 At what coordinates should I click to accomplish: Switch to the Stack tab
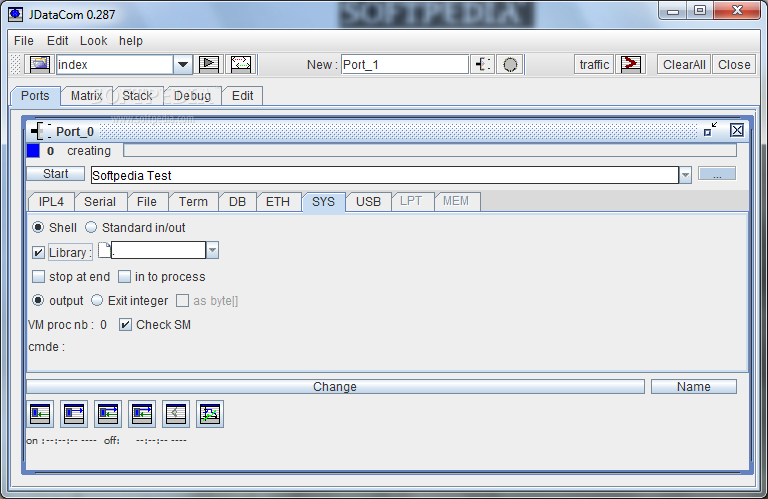pos(138,95)
